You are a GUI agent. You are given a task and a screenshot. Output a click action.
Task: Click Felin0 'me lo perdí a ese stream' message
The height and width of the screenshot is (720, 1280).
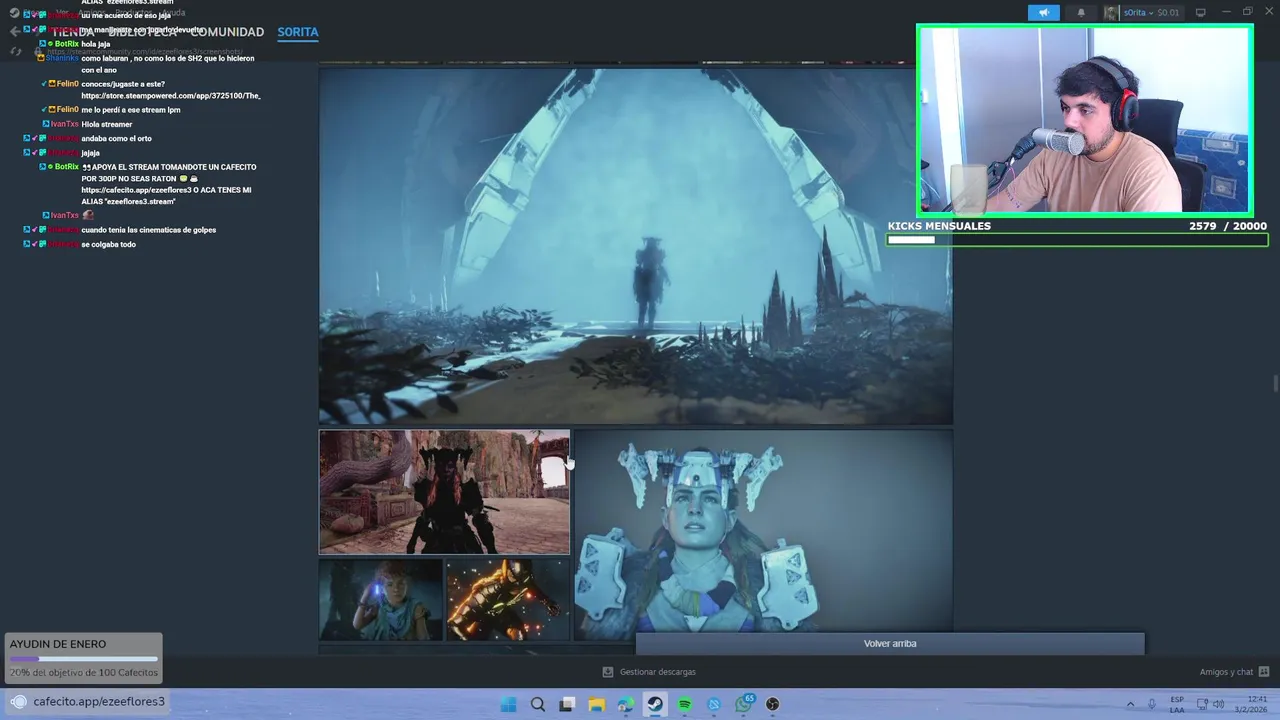(x=131, y=109)
